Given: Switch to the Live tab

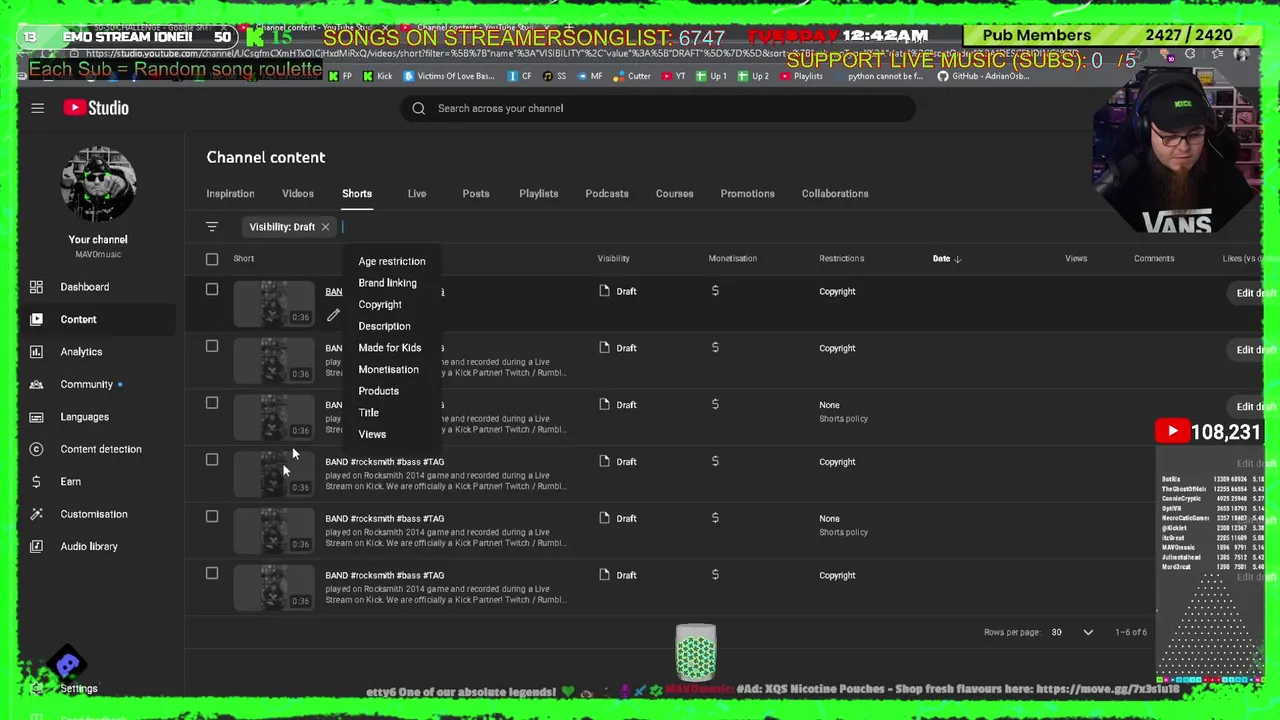Looking at the screenshot, I should (x=417, y=194).
